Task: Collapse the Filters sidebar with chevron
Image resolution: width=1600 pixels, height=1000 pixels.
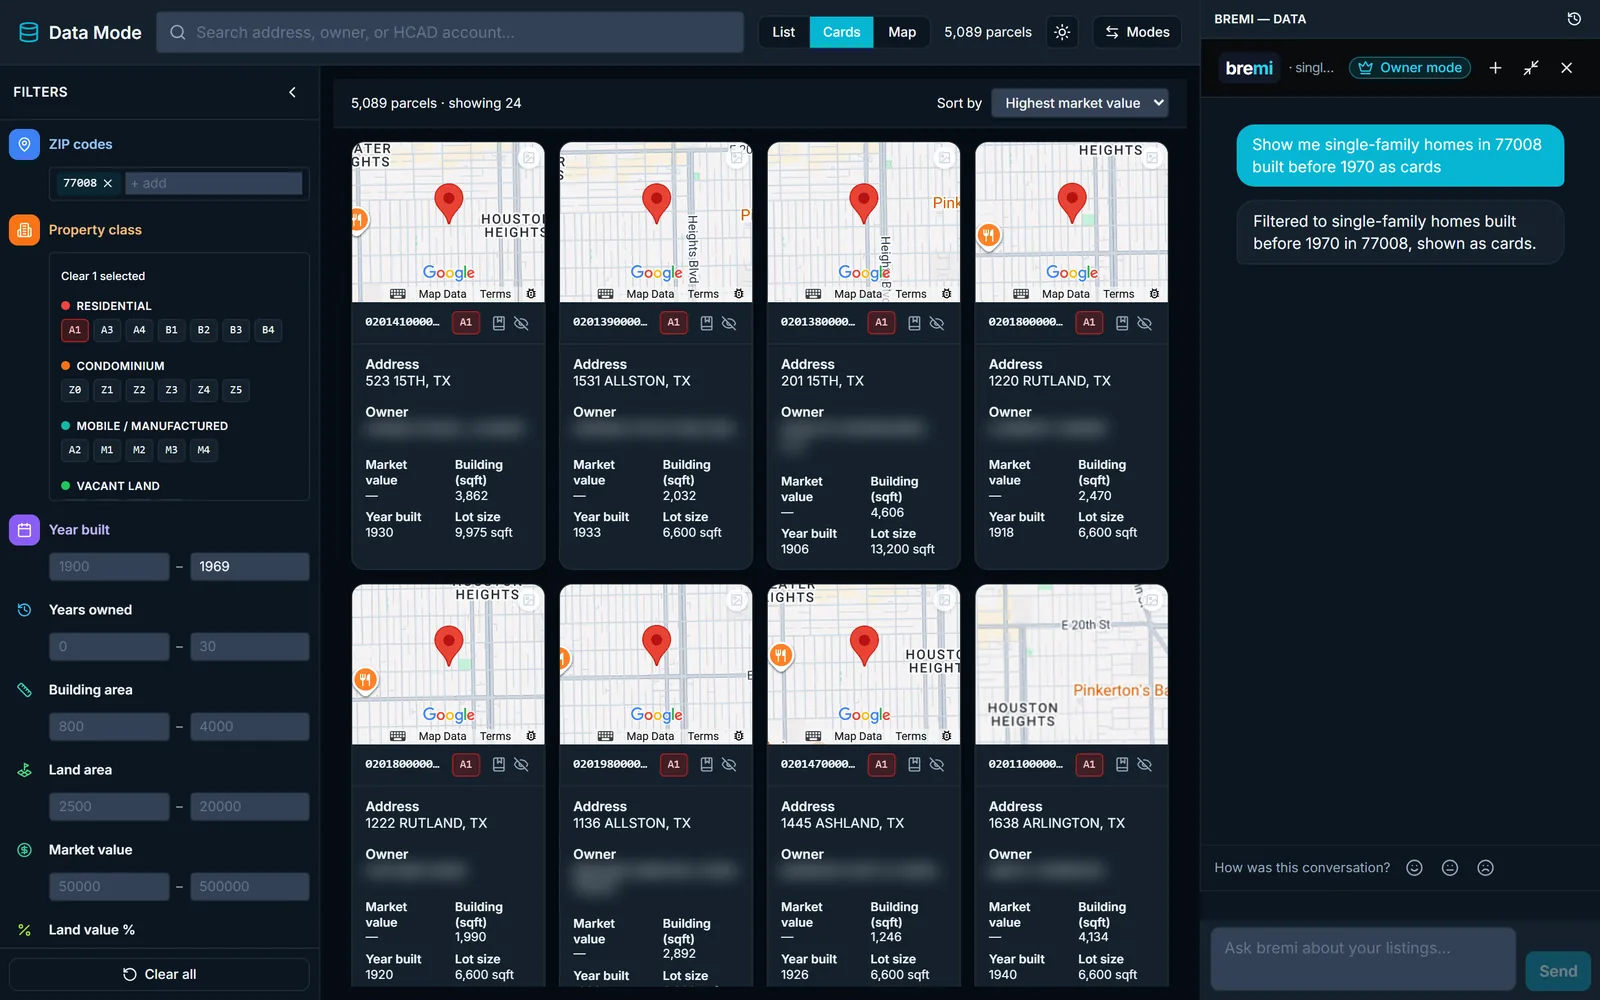Action: click(292, 92)
